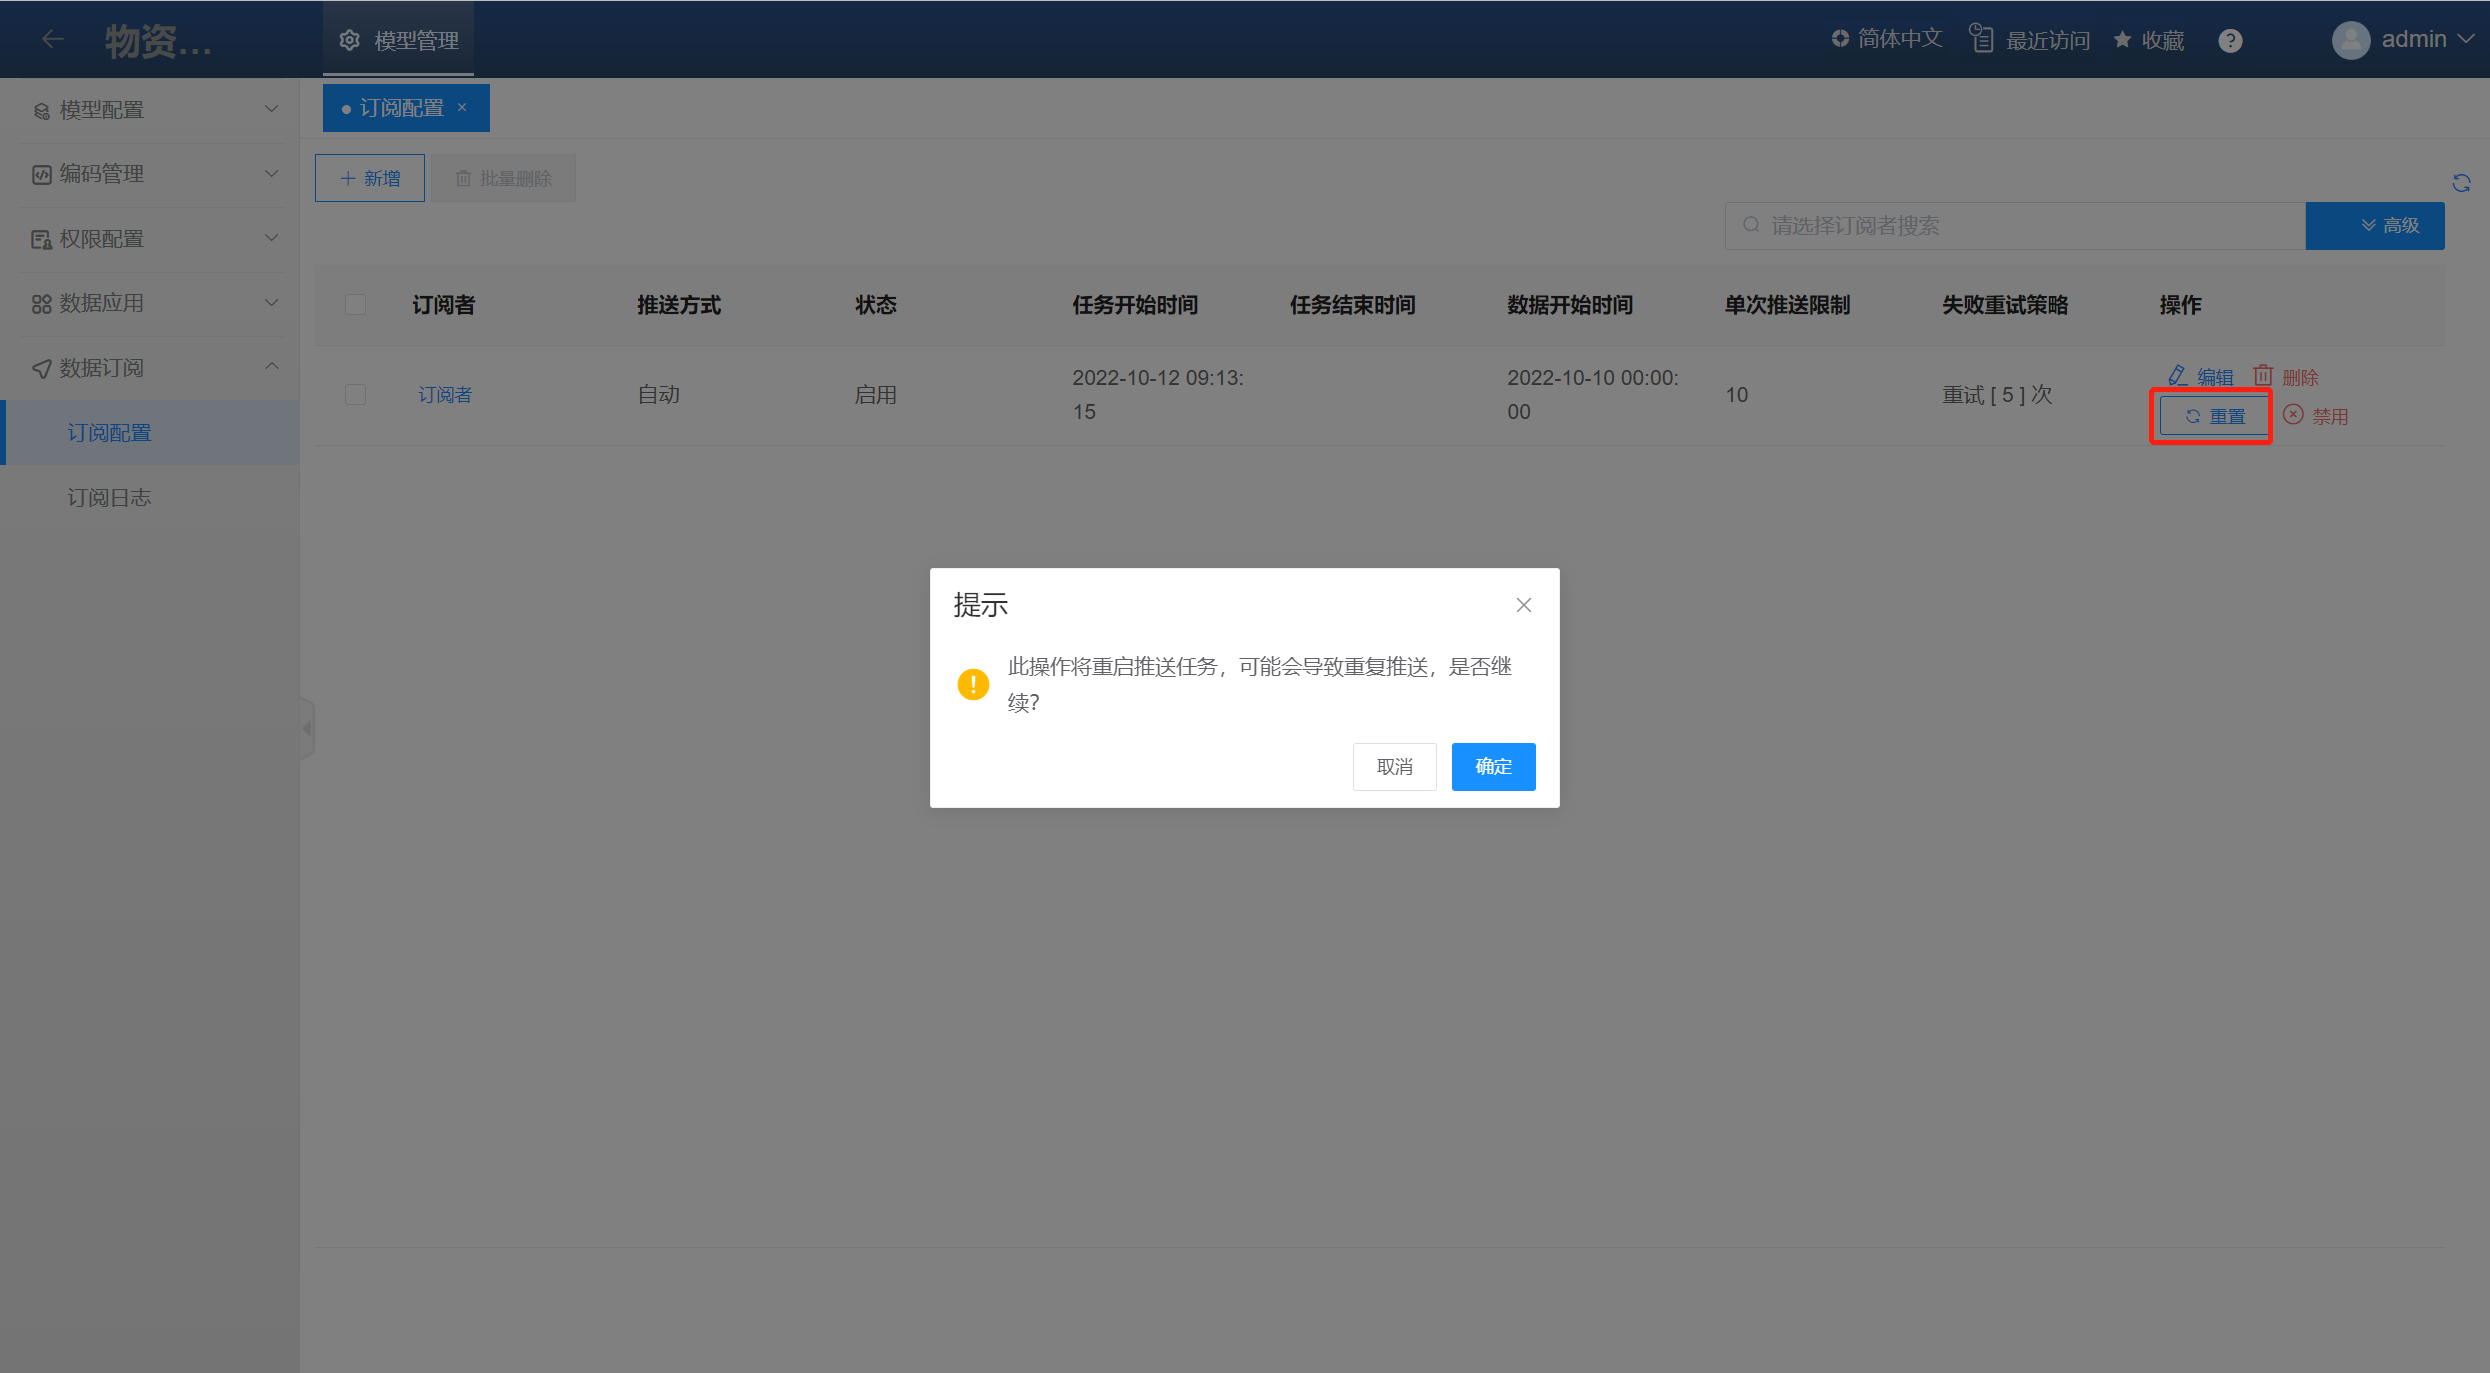Viewport: 2490px width, 1373px height.
Task: Click the 批量删除 batch delete button
Action: pos(504,178)
